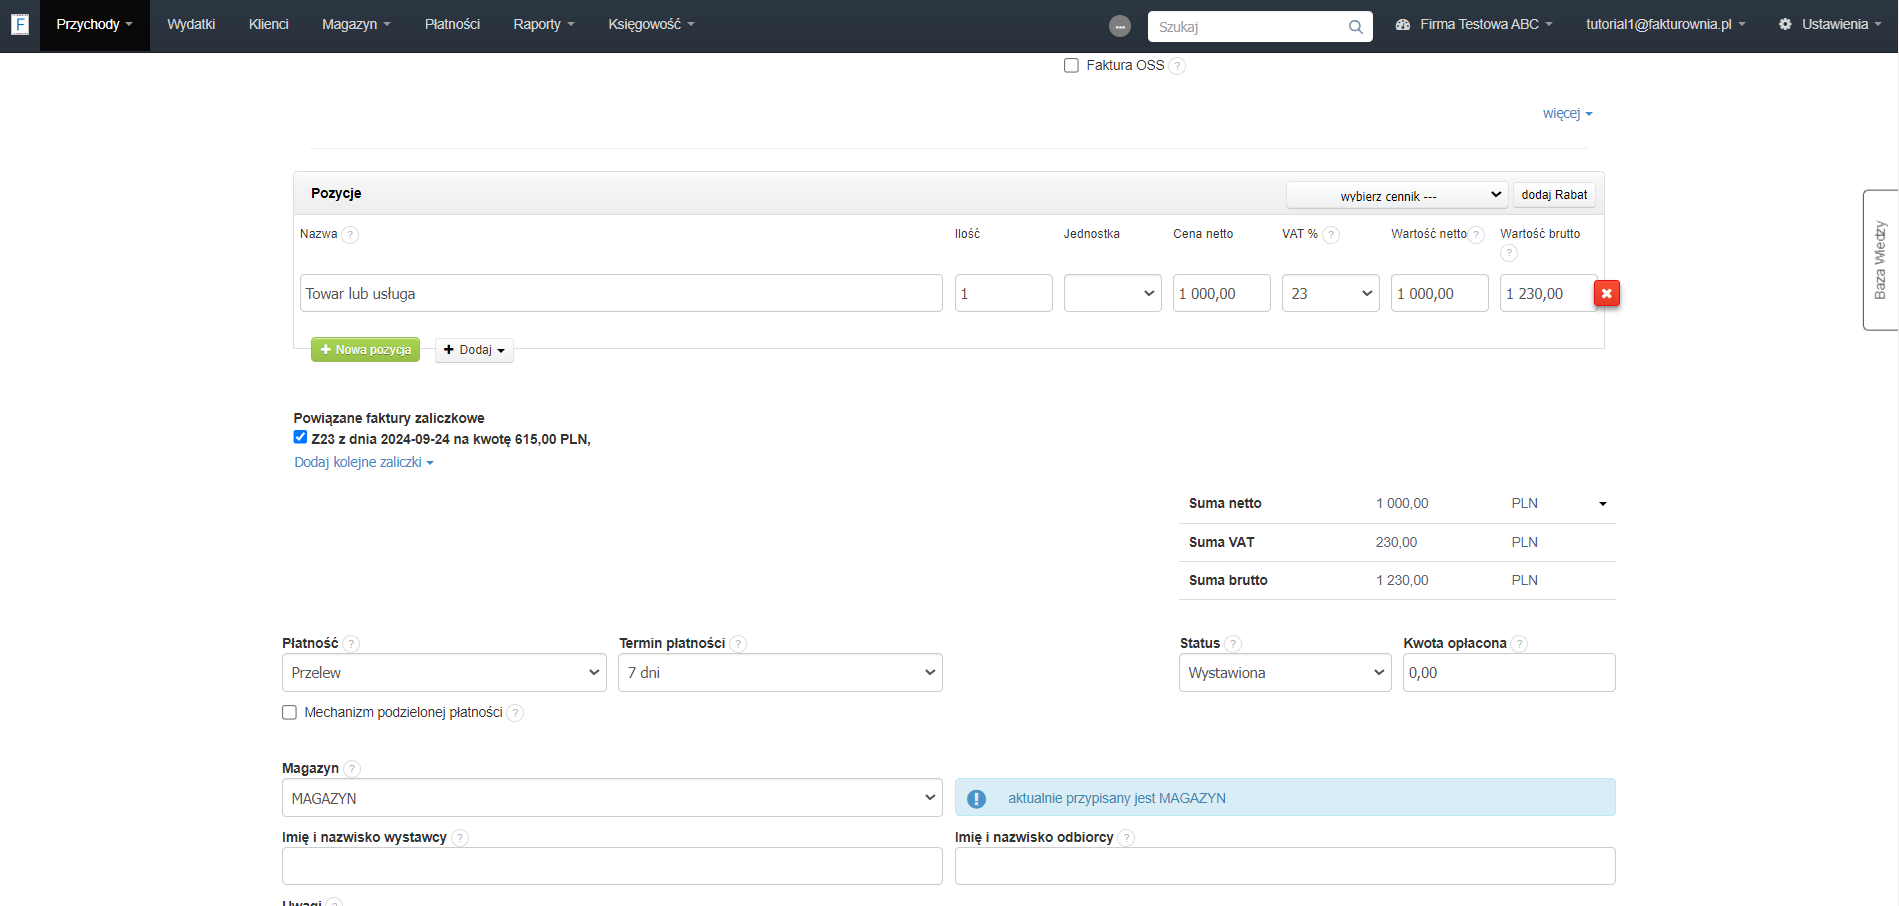1899x906 pixels.
Task: Open help icon for Mechanizm podzielonej płatności
Action: 515,713
